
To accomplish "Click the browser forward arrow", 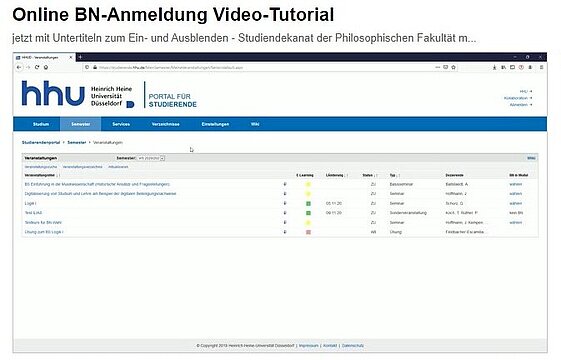I will coord(28,67).
